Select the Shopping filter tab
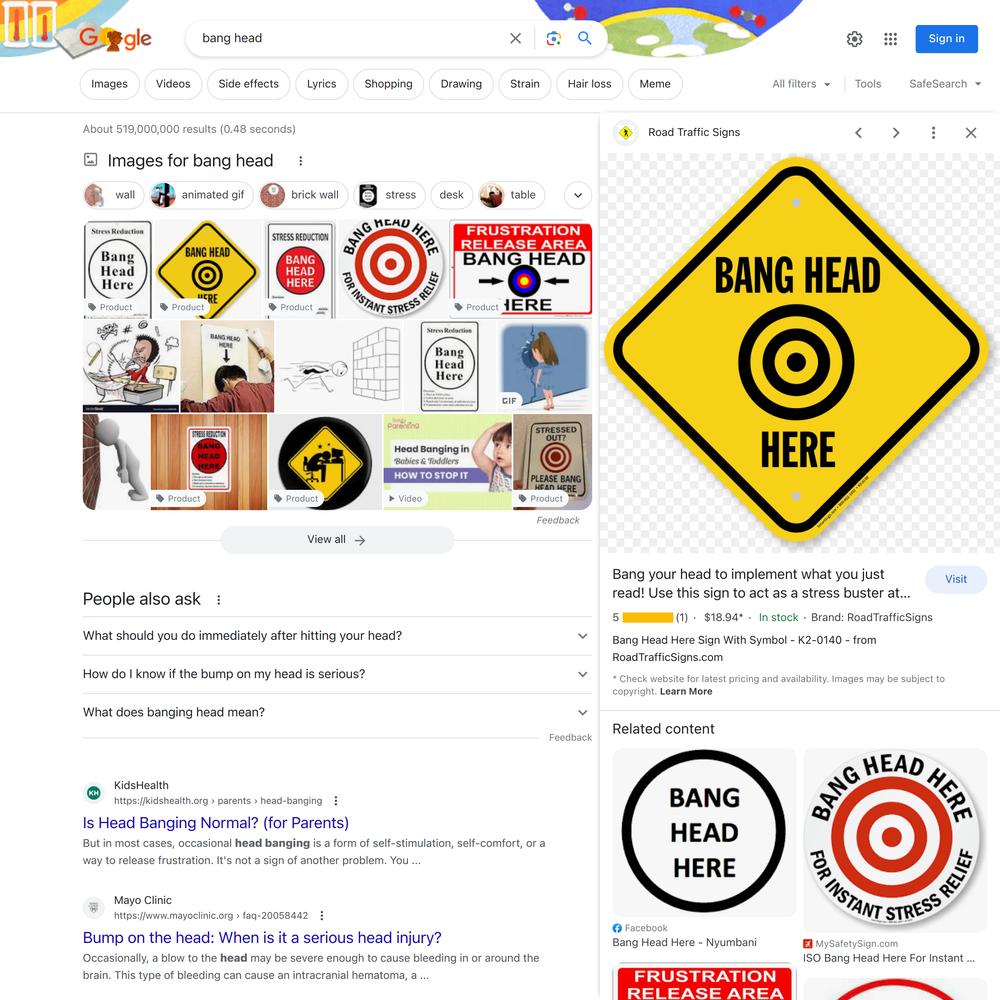 point(388,84)
